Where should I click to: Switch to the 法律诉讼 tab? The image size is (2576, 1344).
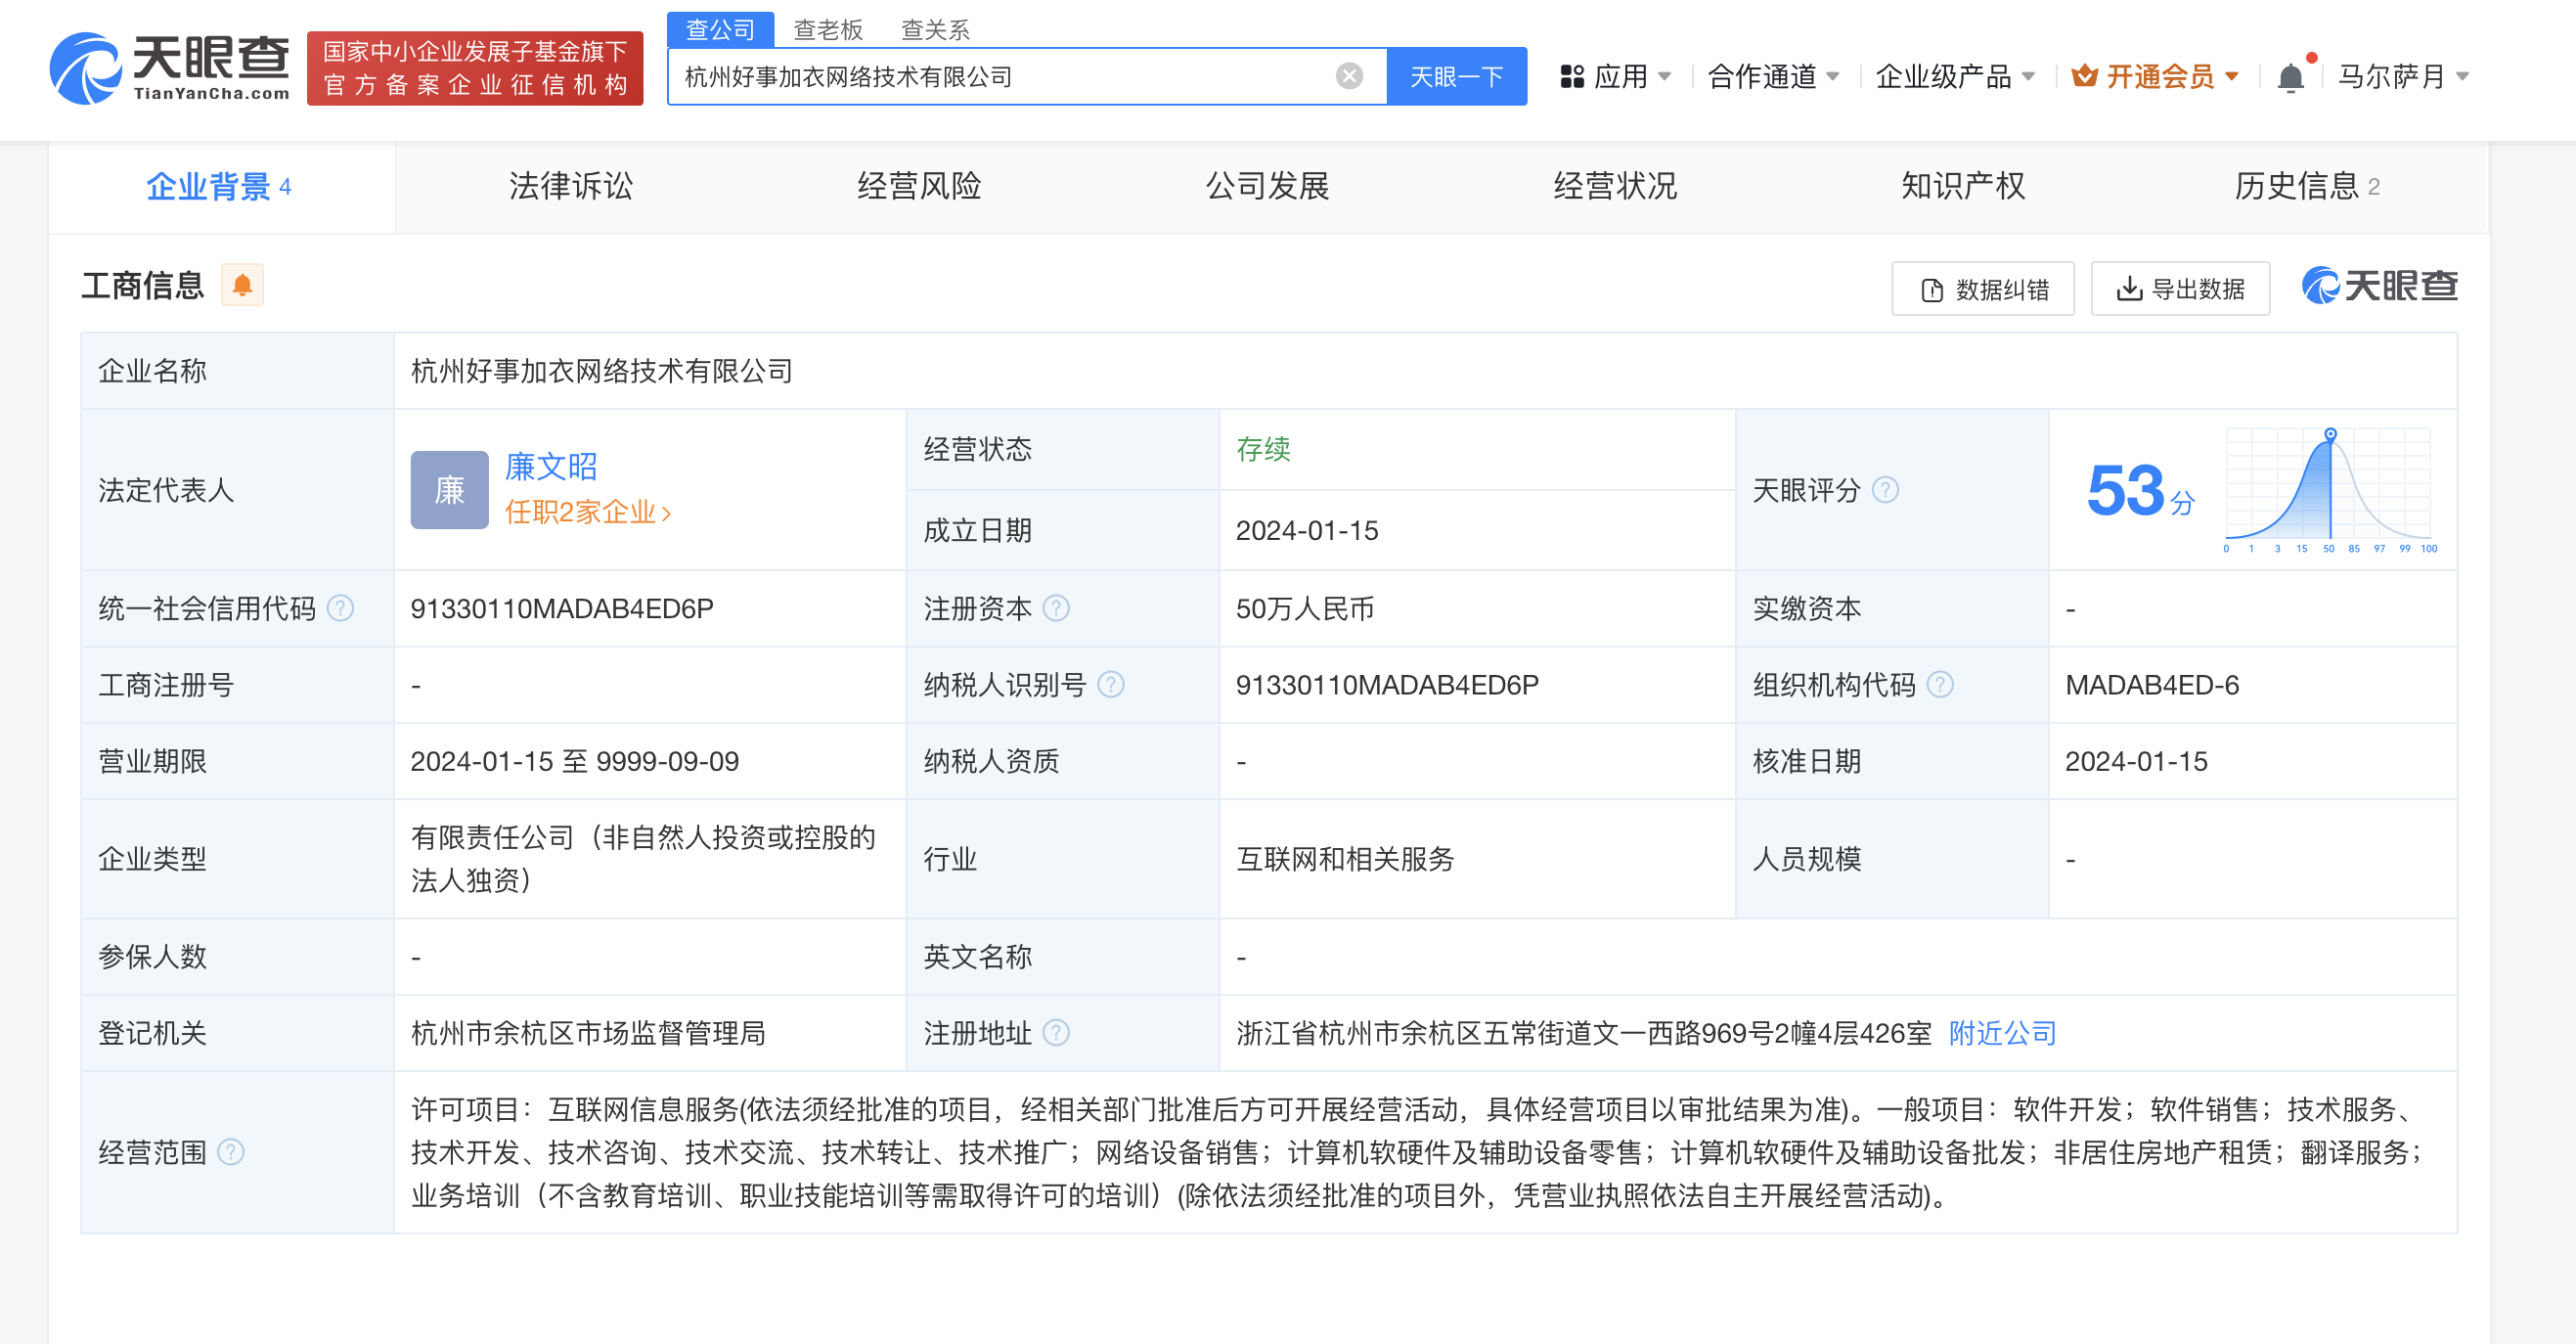(x=571, y=187)
